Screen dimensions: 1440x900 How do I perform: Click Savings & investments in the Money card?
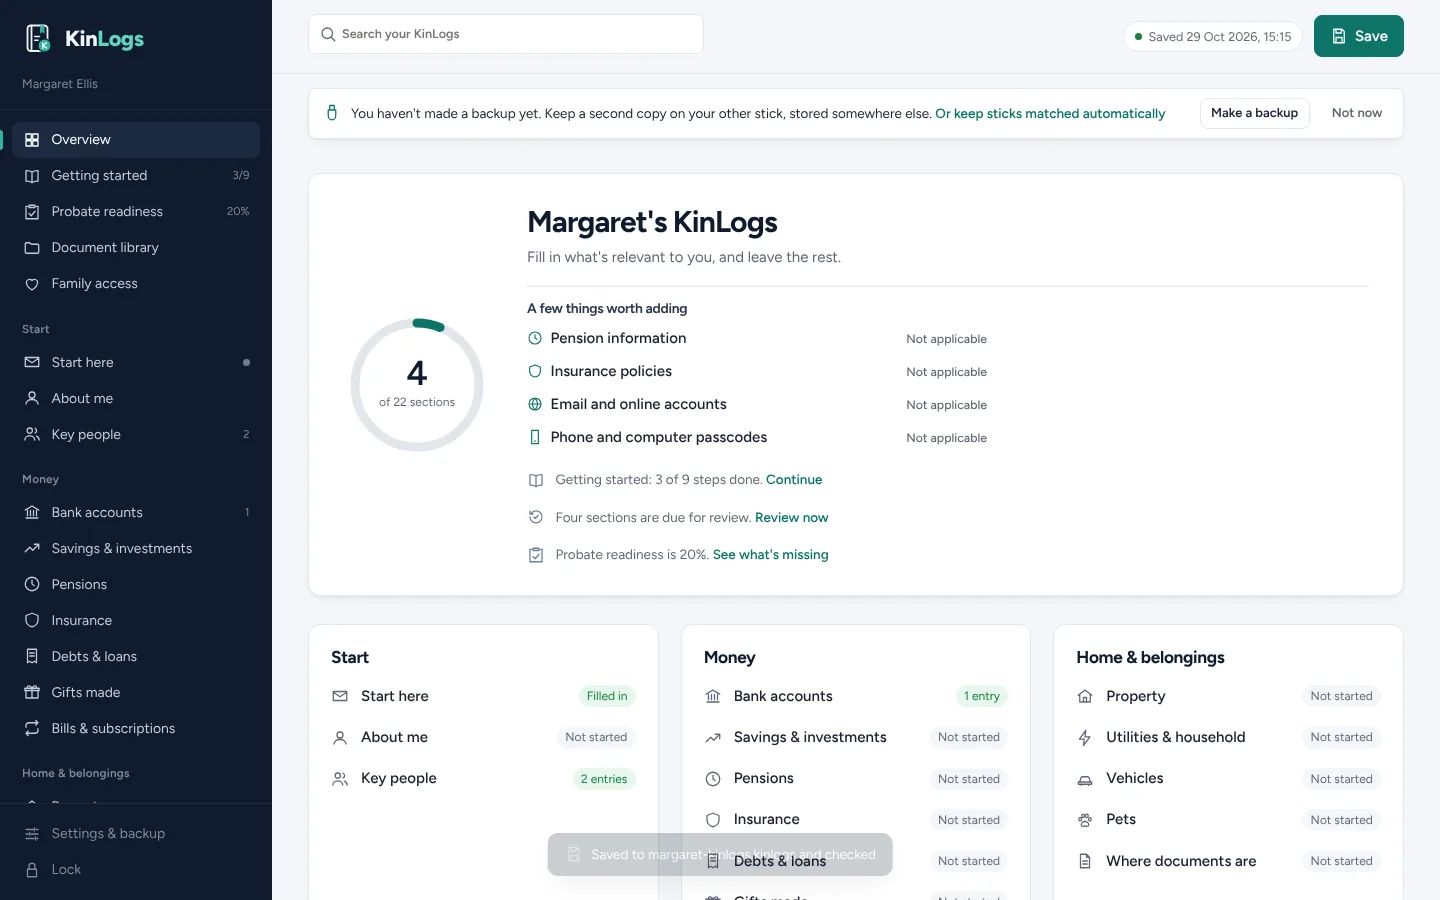tap(856, 738)
